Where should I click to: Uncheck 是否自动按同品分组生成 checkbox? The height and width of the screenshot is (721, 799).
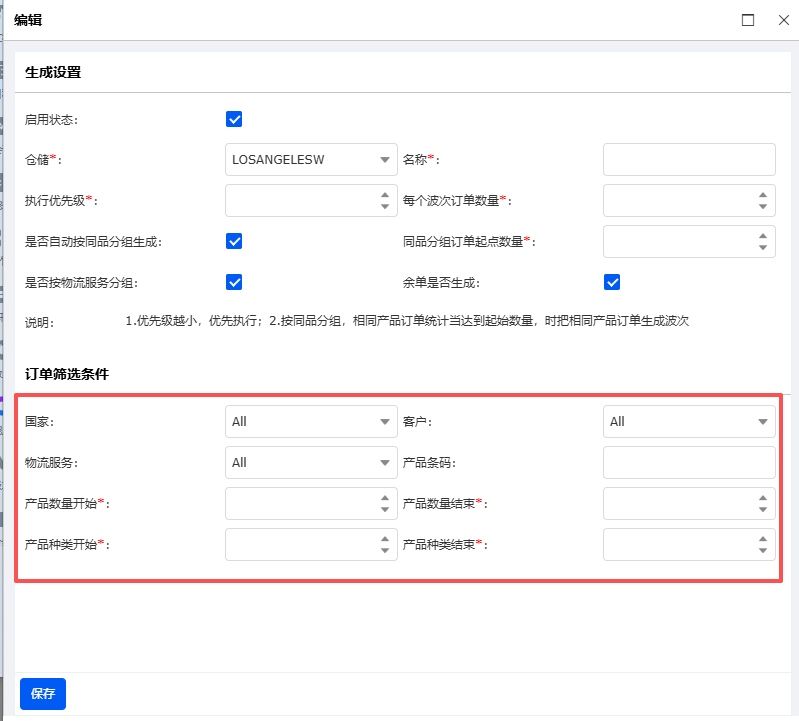(x=234, y=241)
